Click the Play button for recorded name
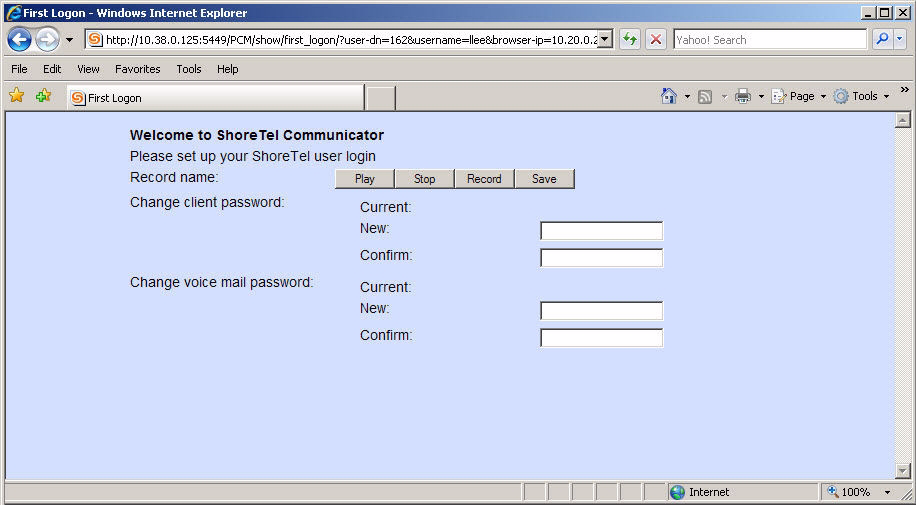The width and height of the screenshot is (916, 505). tap(365, 179)
